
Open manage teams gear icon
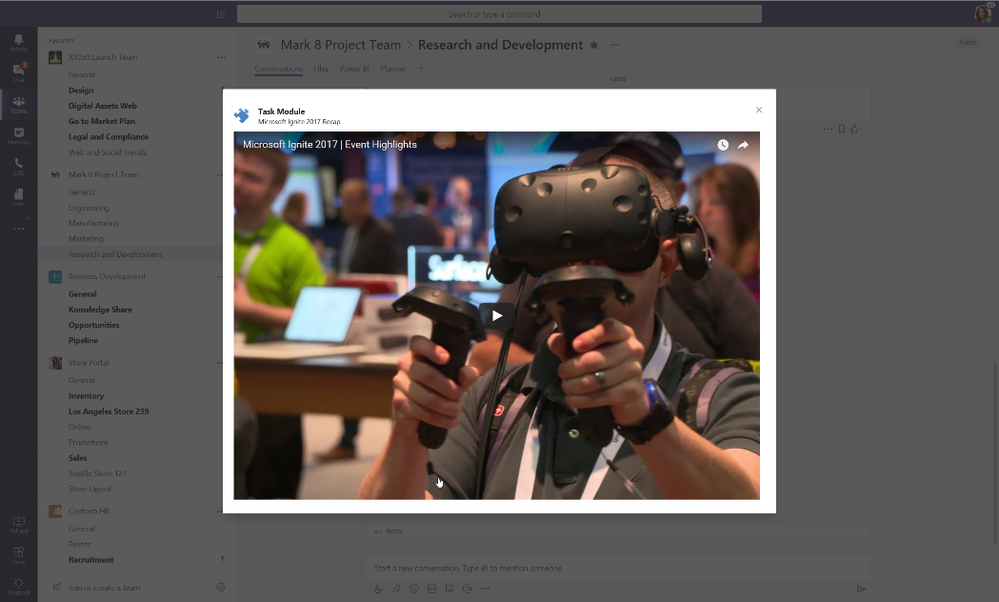tap(221, 587)
